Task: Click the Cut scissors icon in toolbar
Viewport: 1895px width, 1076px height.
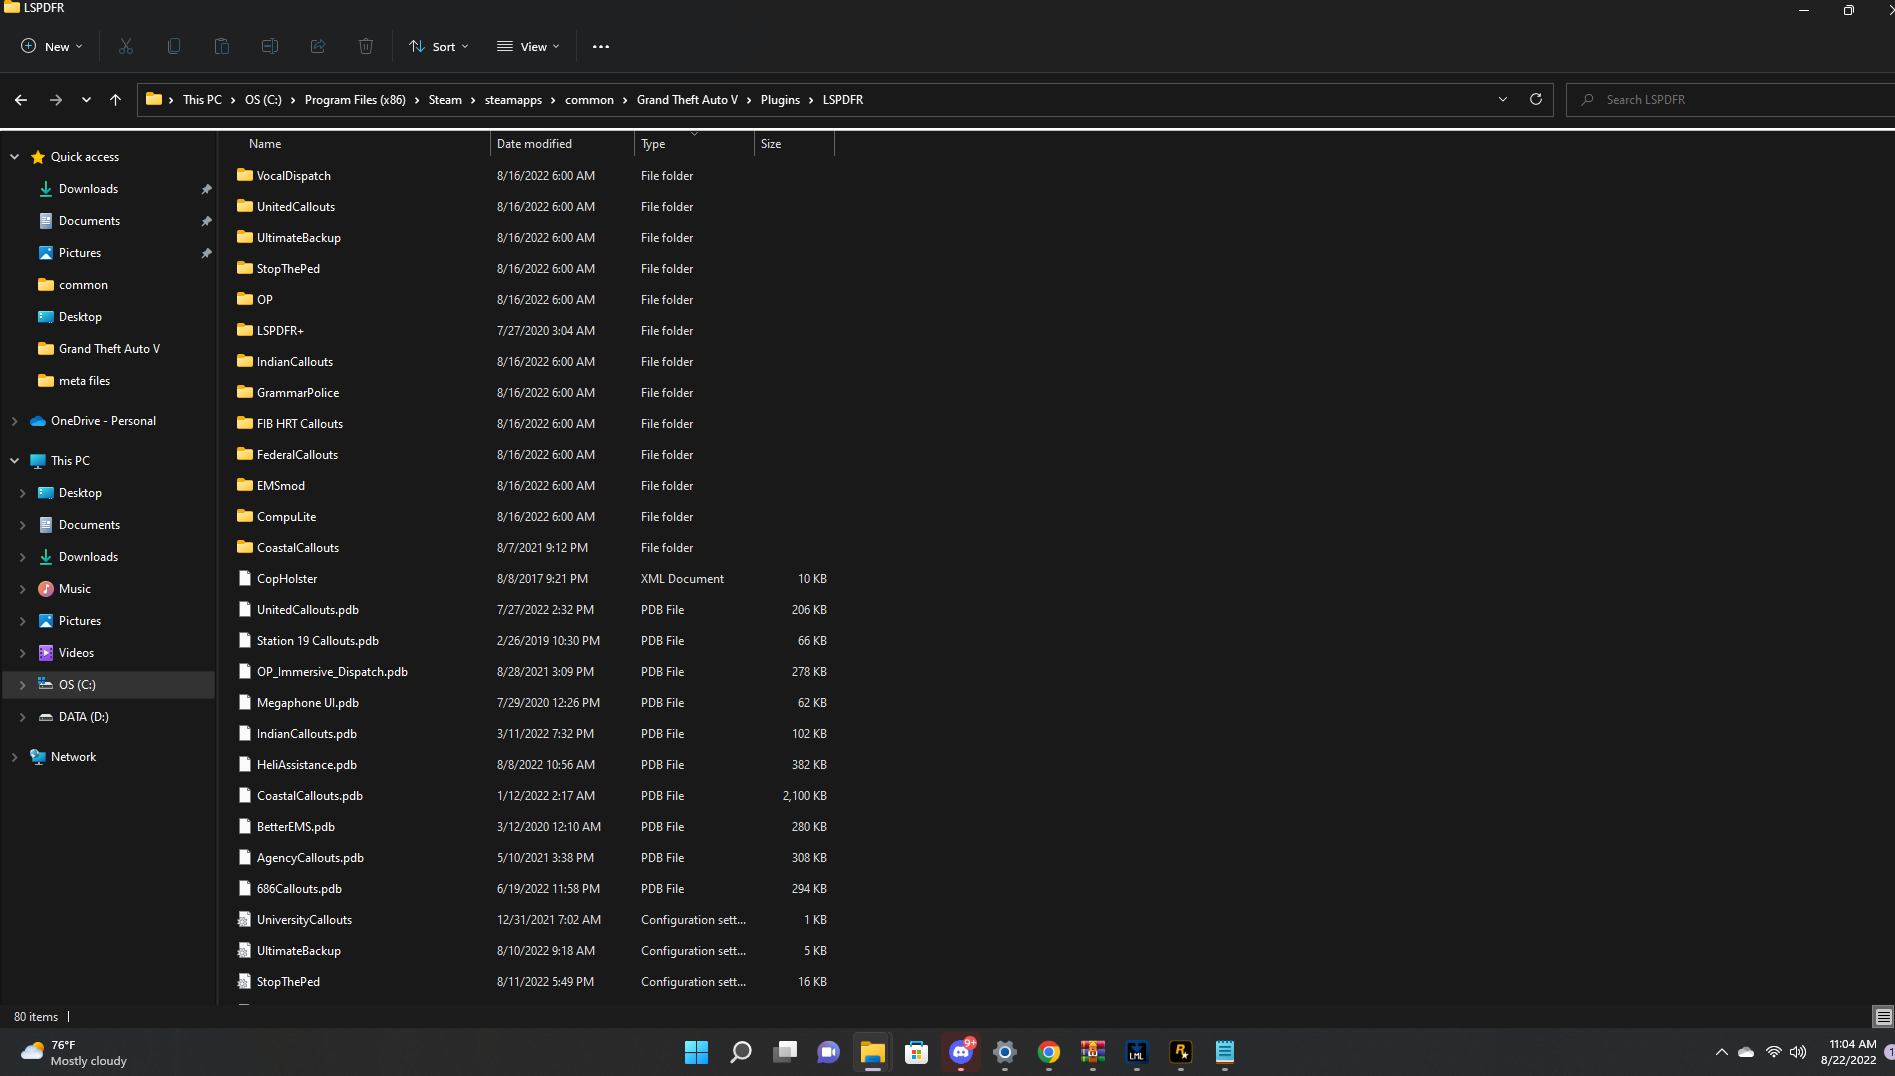Action: [x=126, y=46]
